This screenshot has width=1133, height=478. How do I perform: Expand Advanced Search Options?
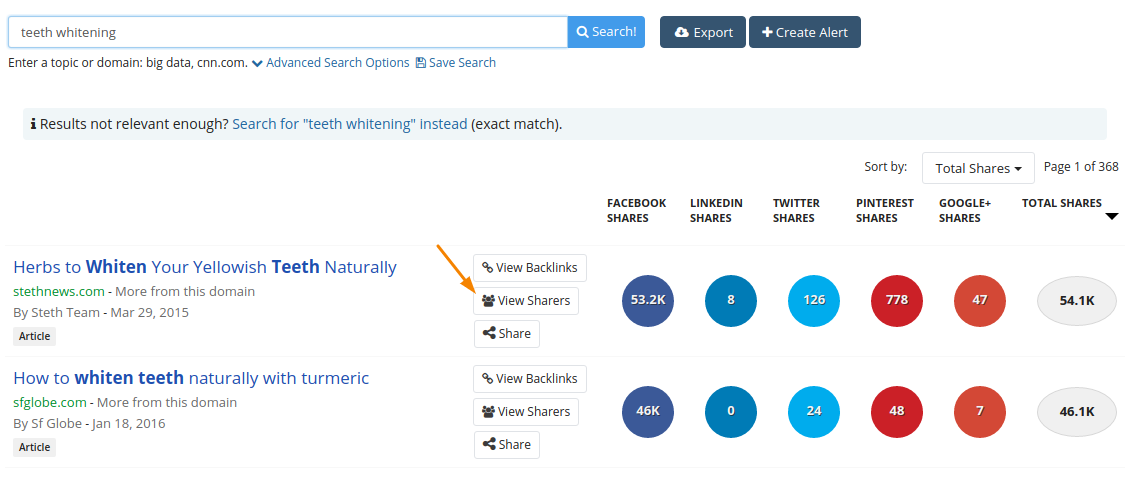coord(331,63)
